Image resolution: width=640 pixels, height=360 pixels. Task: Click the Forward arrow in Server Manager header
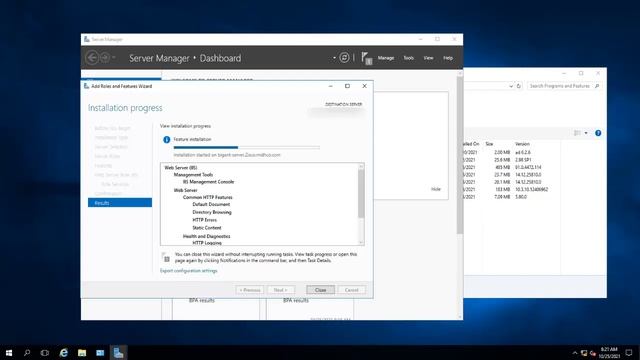(x=105, y=58)
